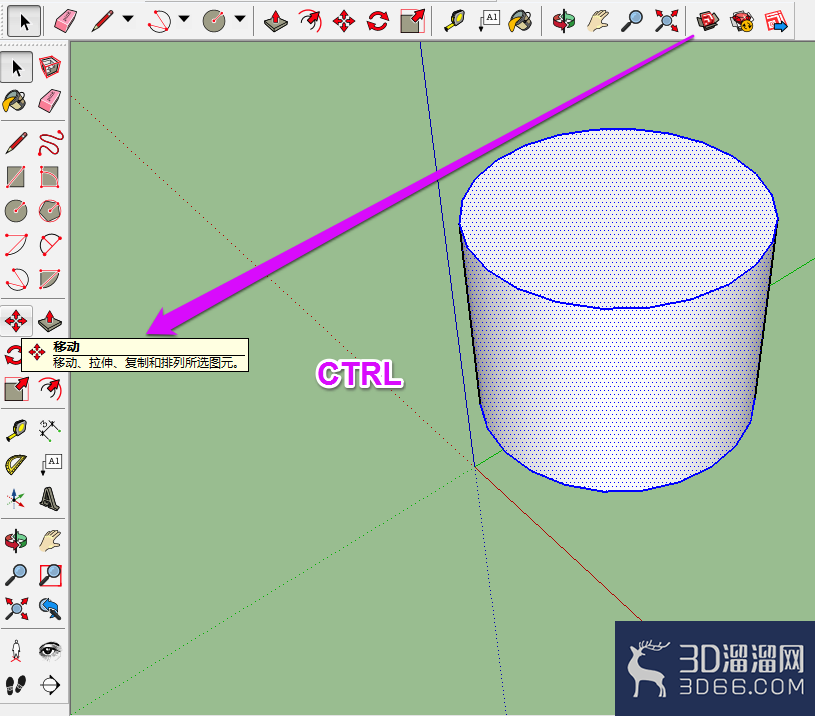Screen dimensions: 815x716
Task: Click Zoom Extents in the top toolbar
Action: pyautogui.click(x=666, y=21)
